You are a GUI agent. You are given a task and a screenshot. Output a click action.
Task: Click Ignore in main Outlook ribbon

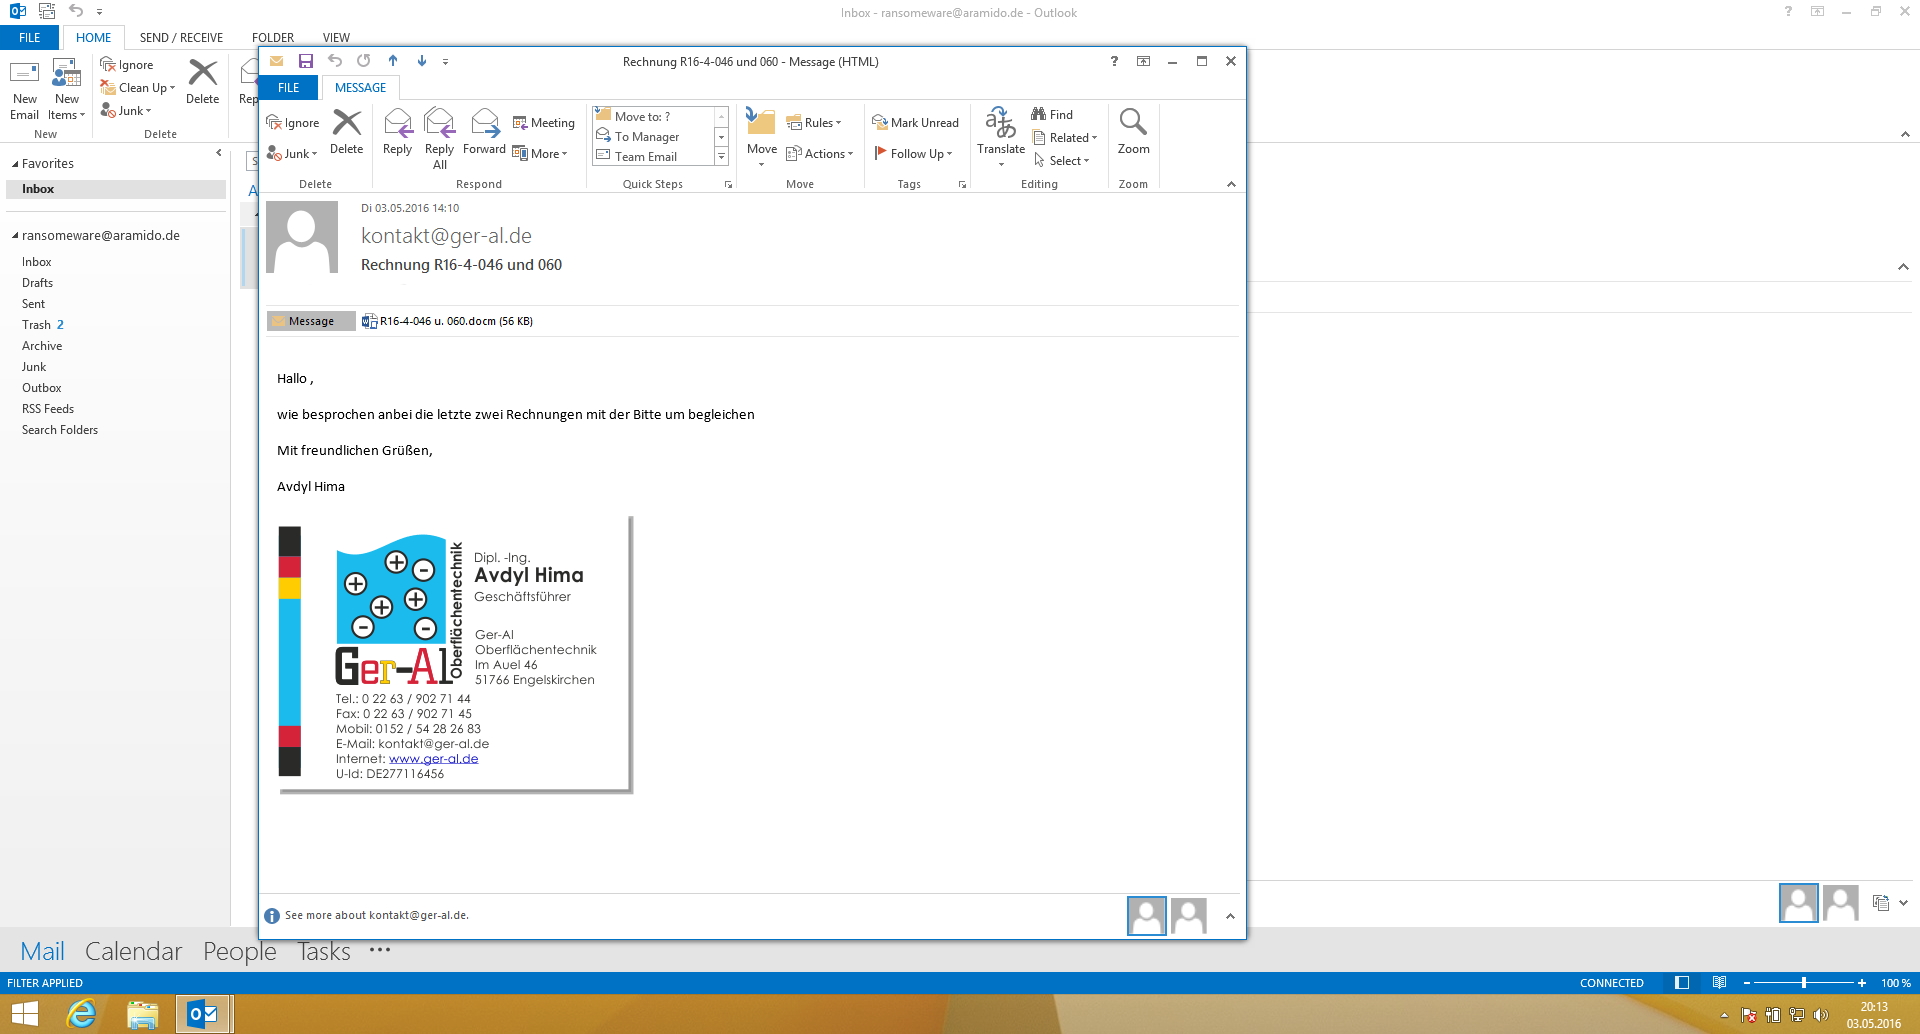[x=127, y=65]
